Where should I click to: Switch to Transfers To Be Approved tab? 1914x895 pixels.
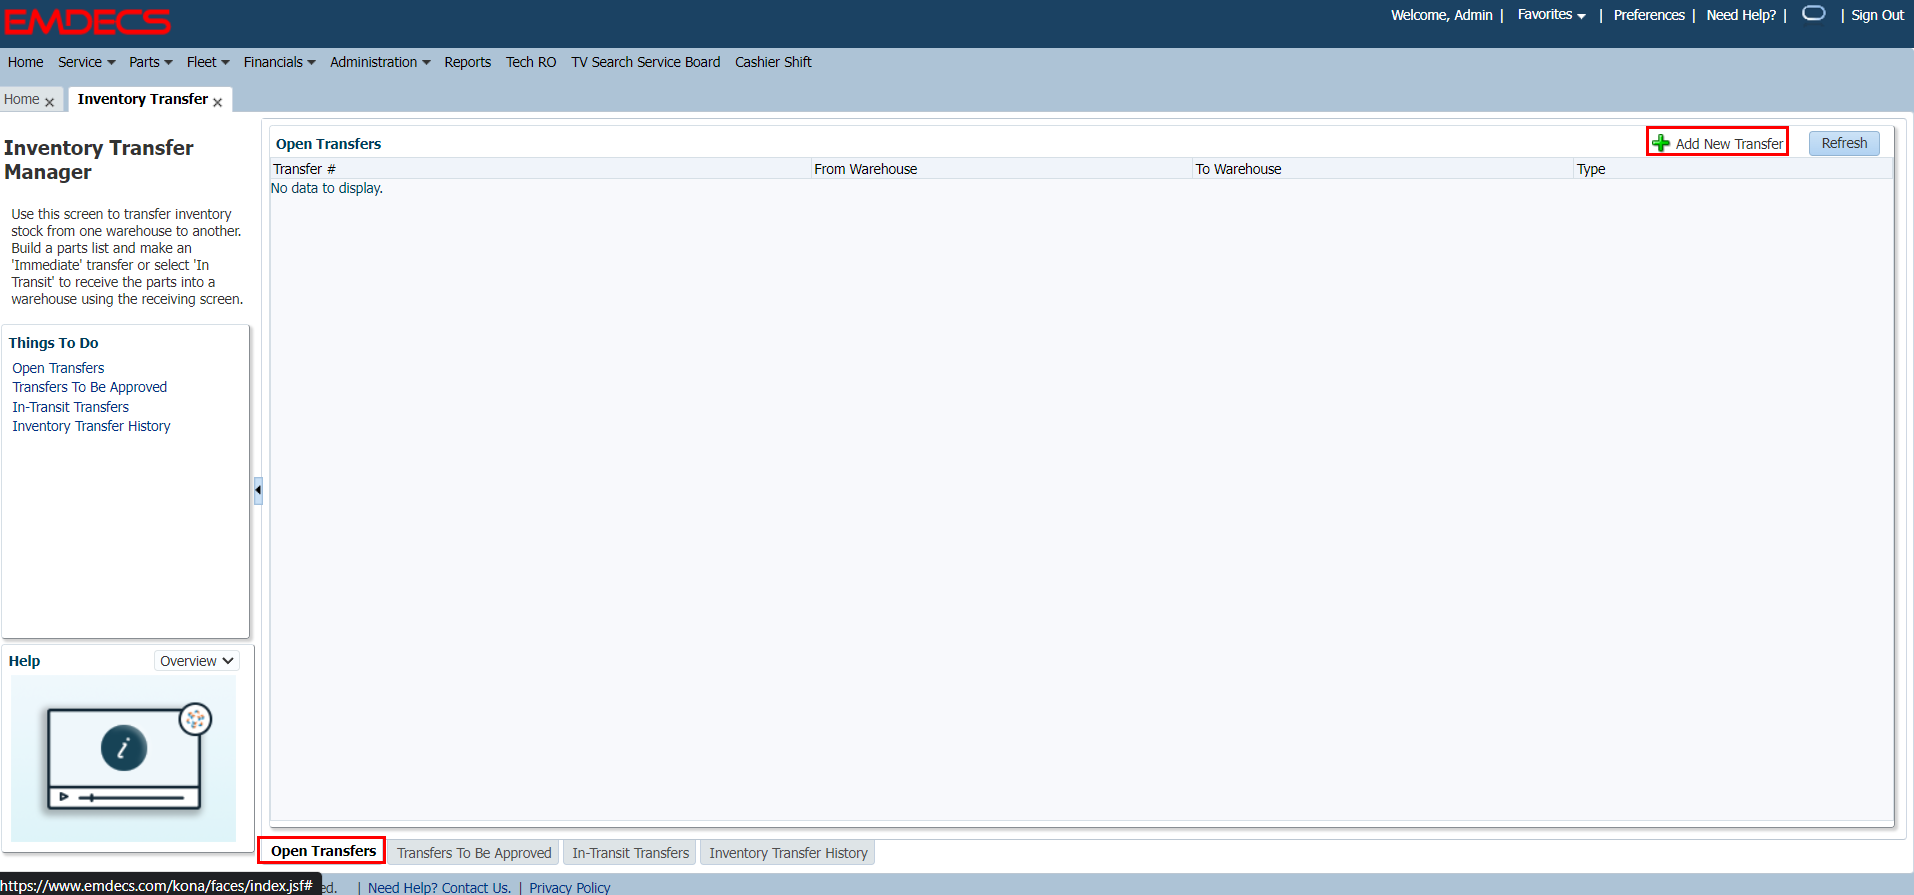[x=474, y=853]
